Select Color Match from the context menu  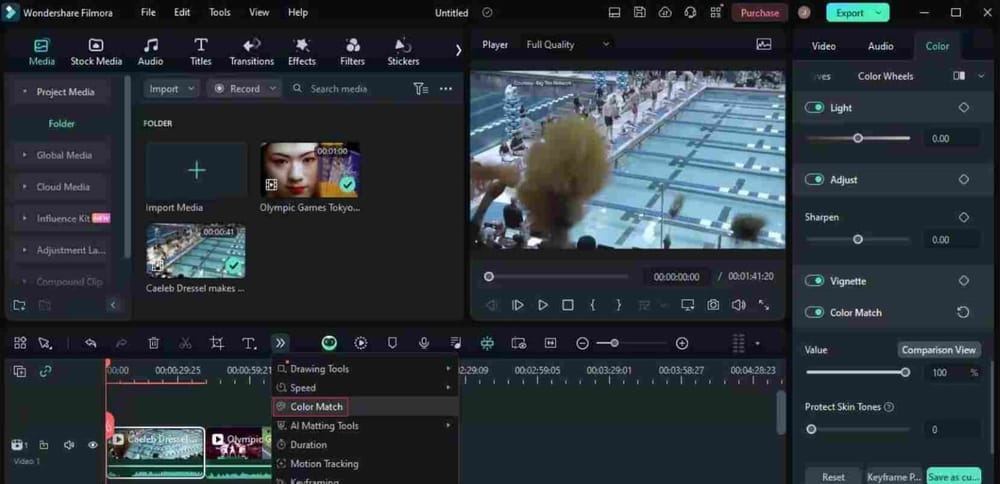click(x=316, y=407)
